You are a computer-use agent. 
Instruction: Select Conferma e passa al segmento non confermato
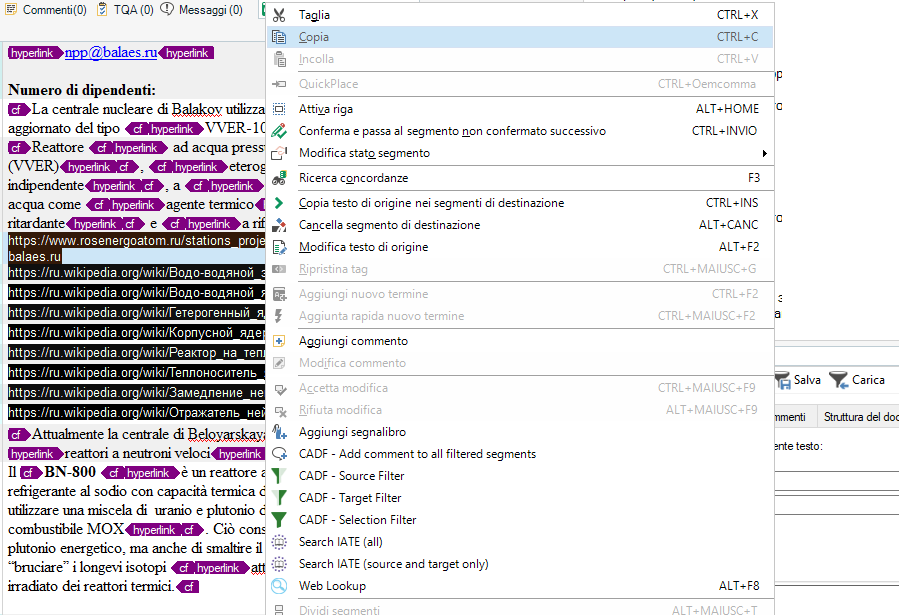(x=520, y=131)
